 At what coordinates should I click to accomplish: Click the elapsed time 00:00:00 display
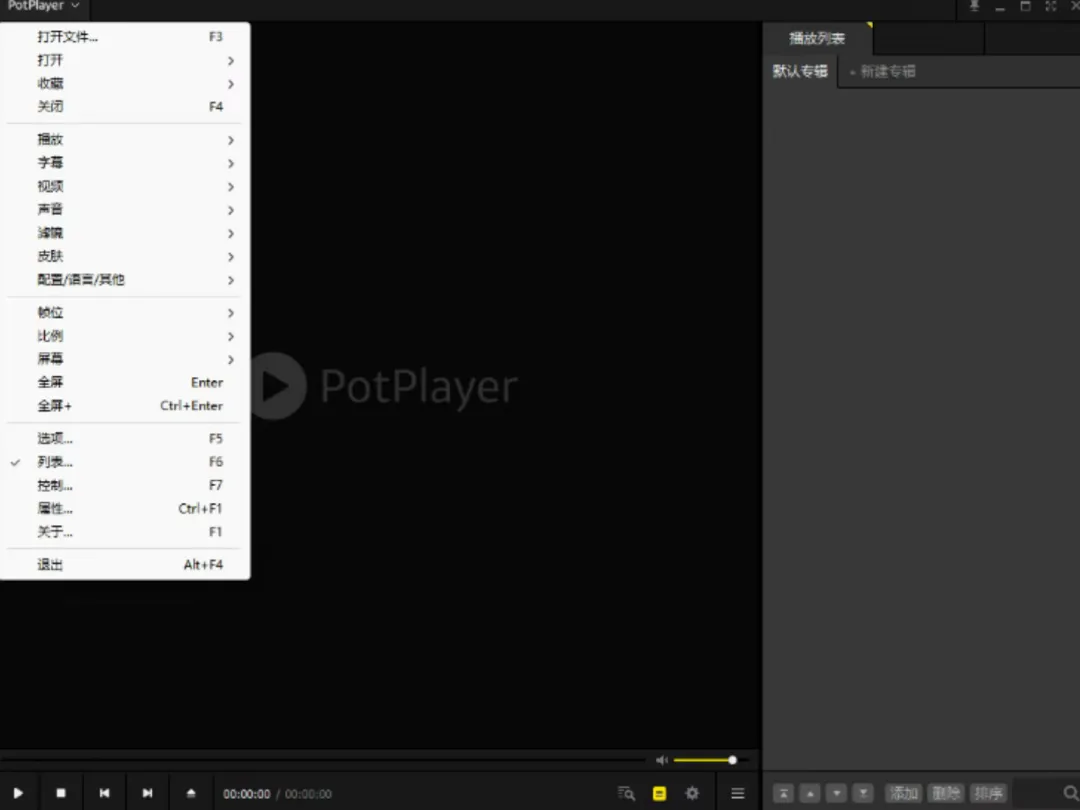[247, 794]
